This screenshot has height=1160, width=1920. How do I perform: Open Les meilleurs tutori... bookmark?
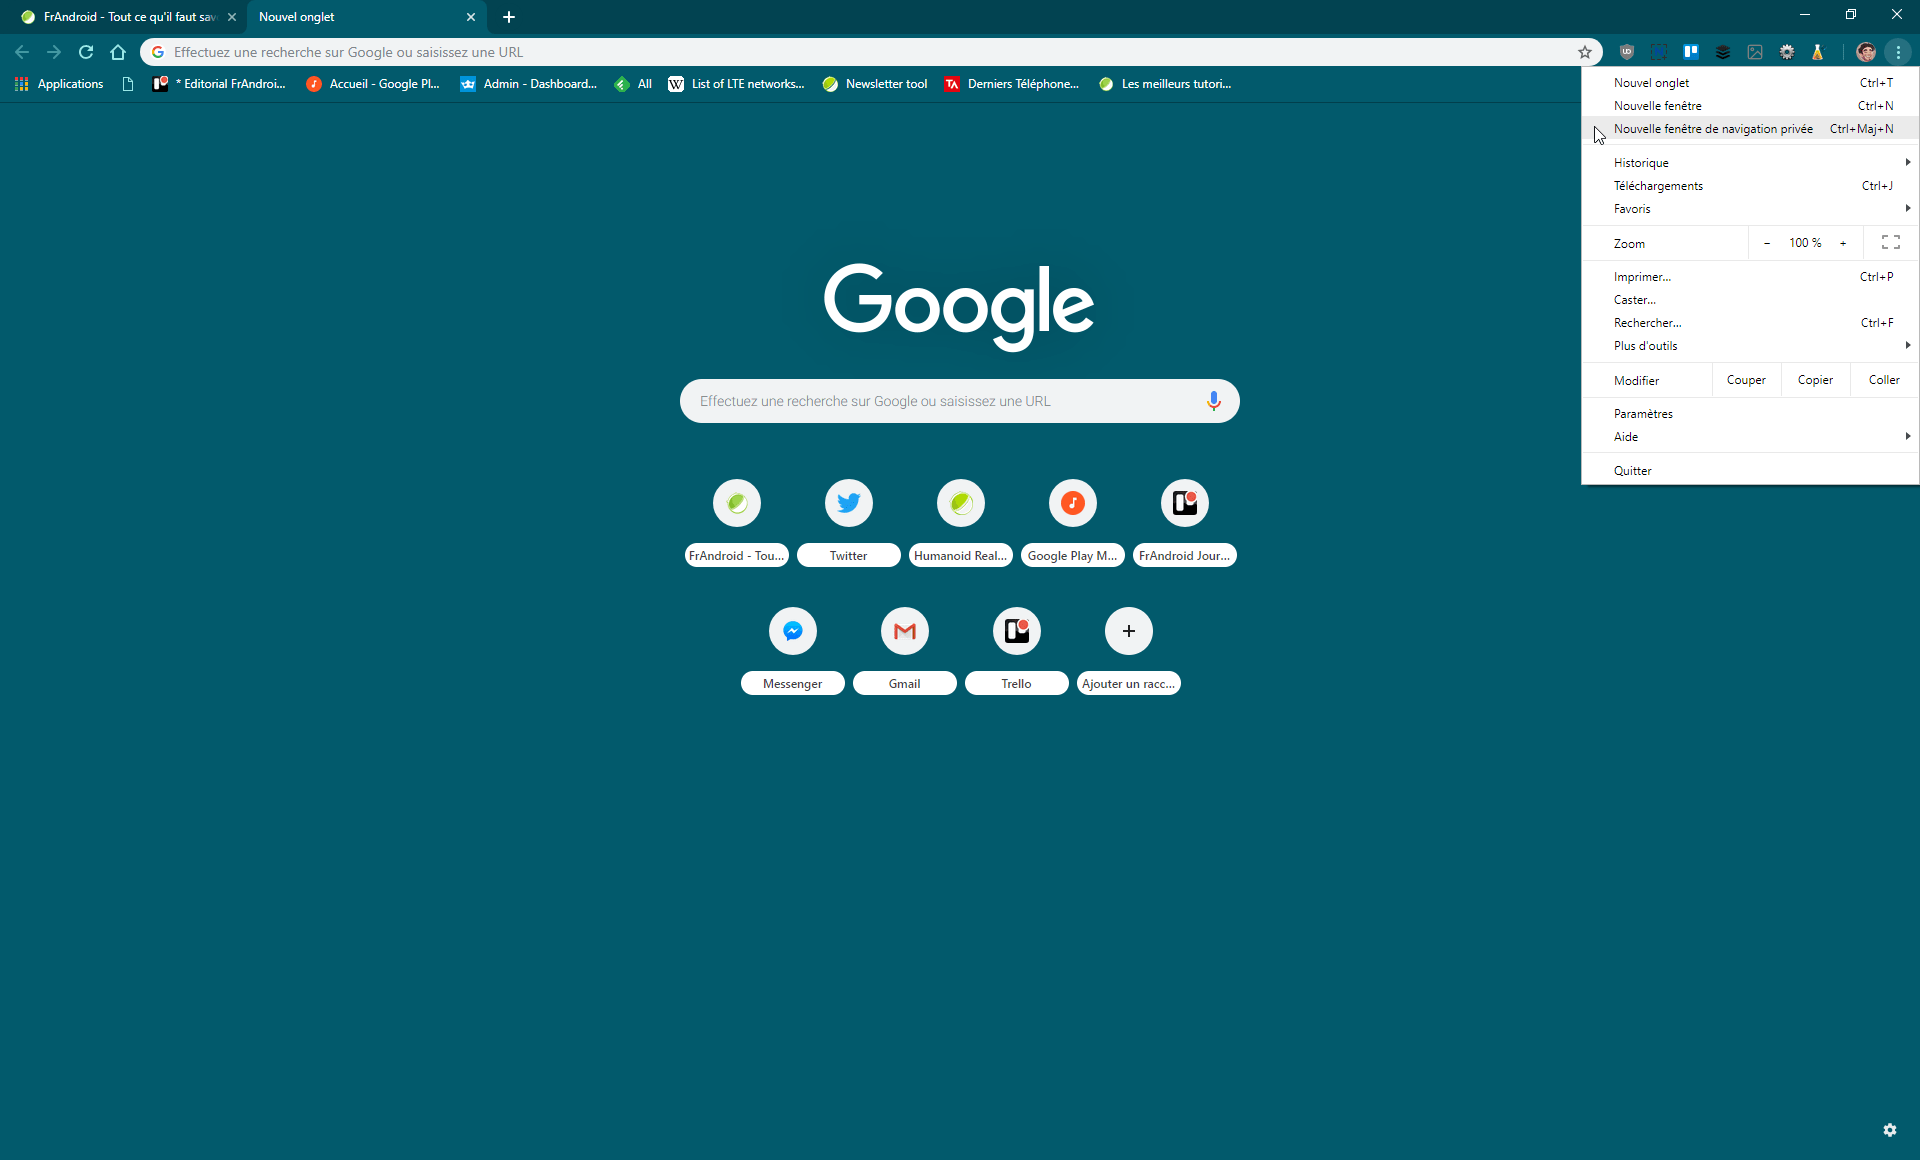click(x=1165, y=84)
